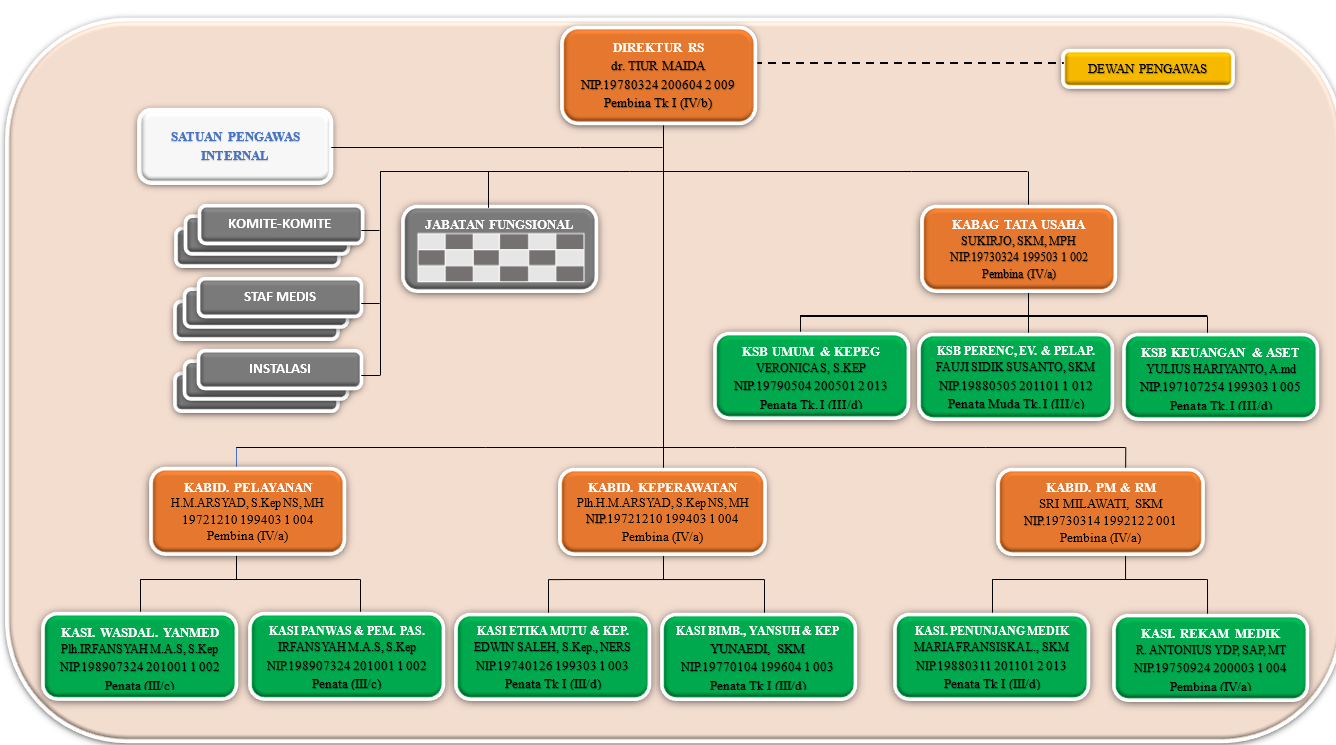This screenshot has width=1336, height=745.
Task: Click the Kasi. Wasdal. Yanmed box
Action: (x=140, y=657)
